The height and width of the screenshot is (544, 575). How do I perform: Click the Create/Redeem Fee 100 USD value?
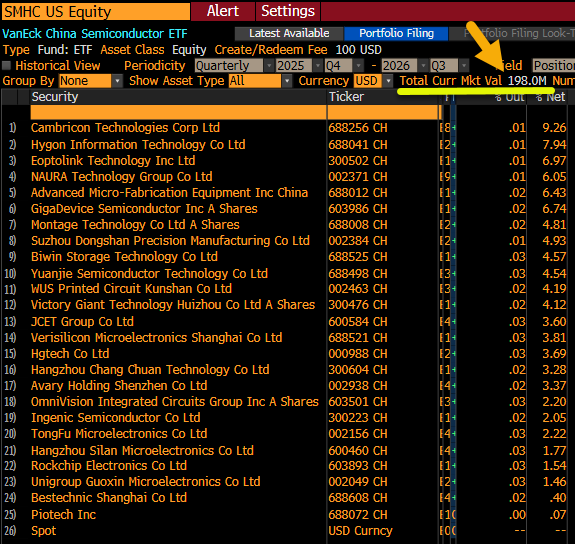(358, 50)
